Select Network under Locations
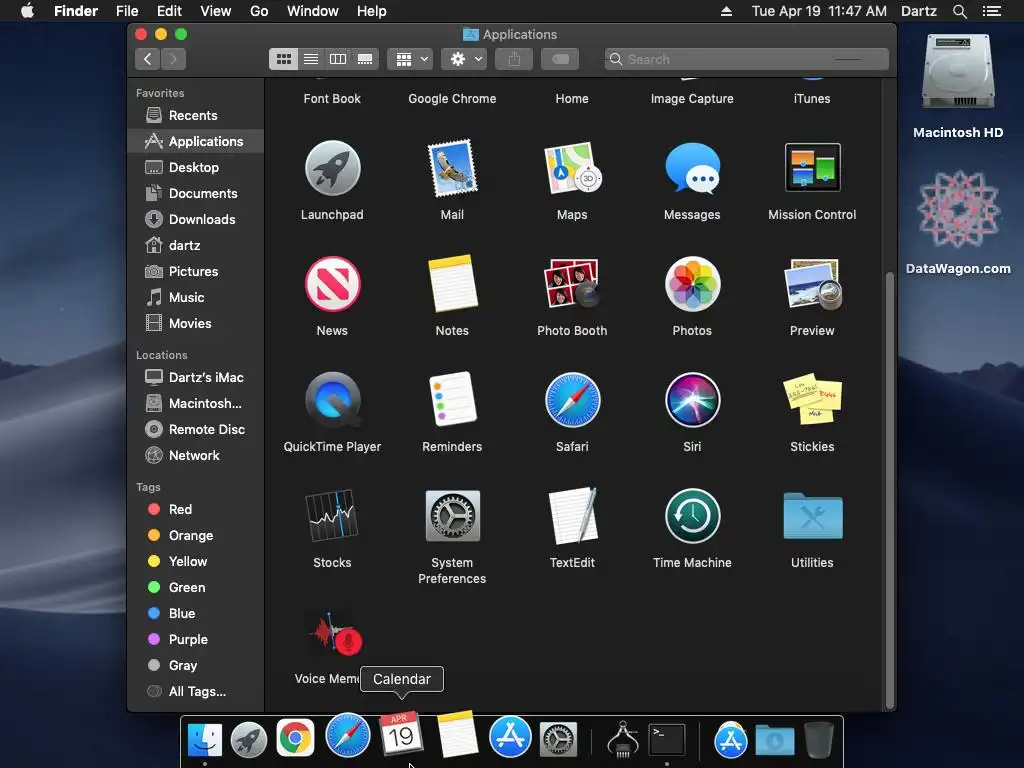 [x=195, y=456]
